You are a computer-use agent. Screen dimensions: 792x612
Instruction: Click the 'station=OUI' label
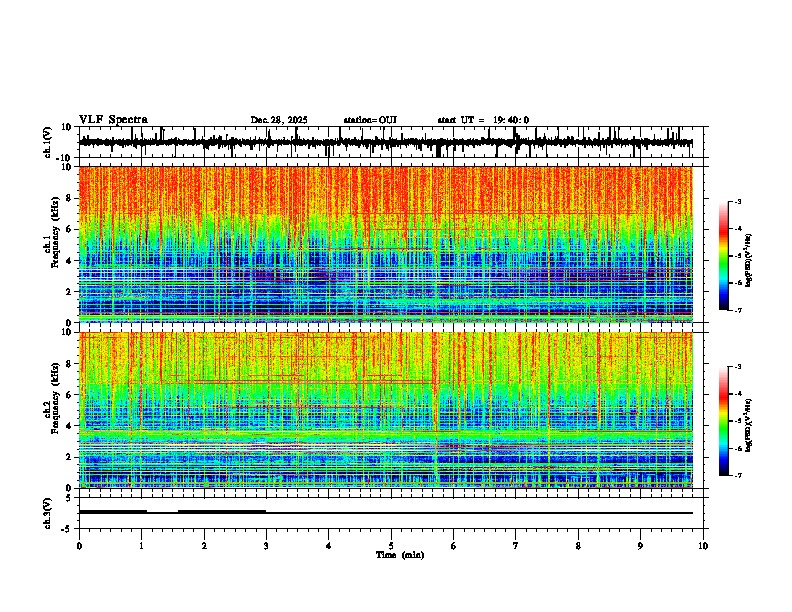pos(370,120)
